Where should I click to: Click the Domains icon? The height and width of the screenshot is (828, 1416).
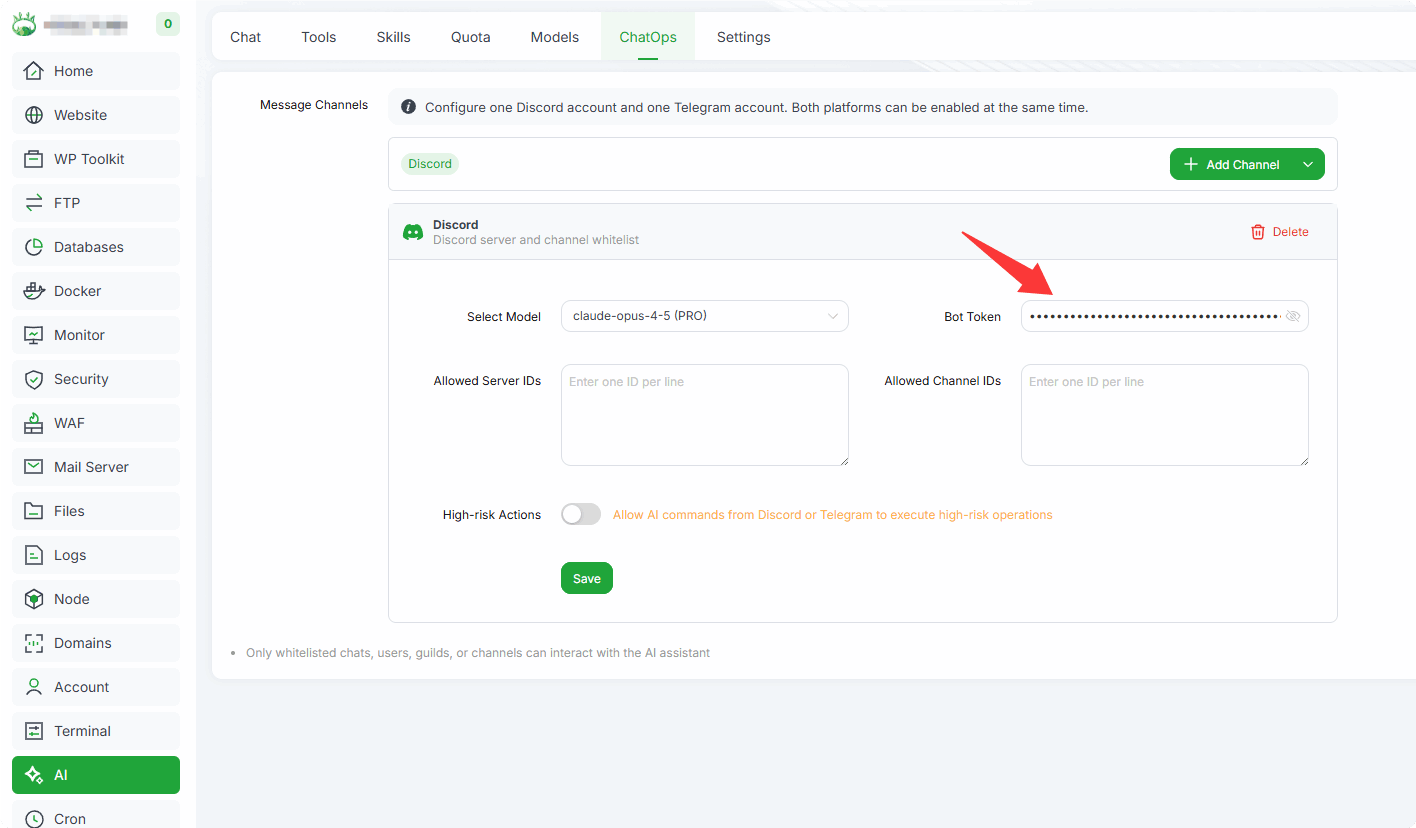[x=34, y=643]
